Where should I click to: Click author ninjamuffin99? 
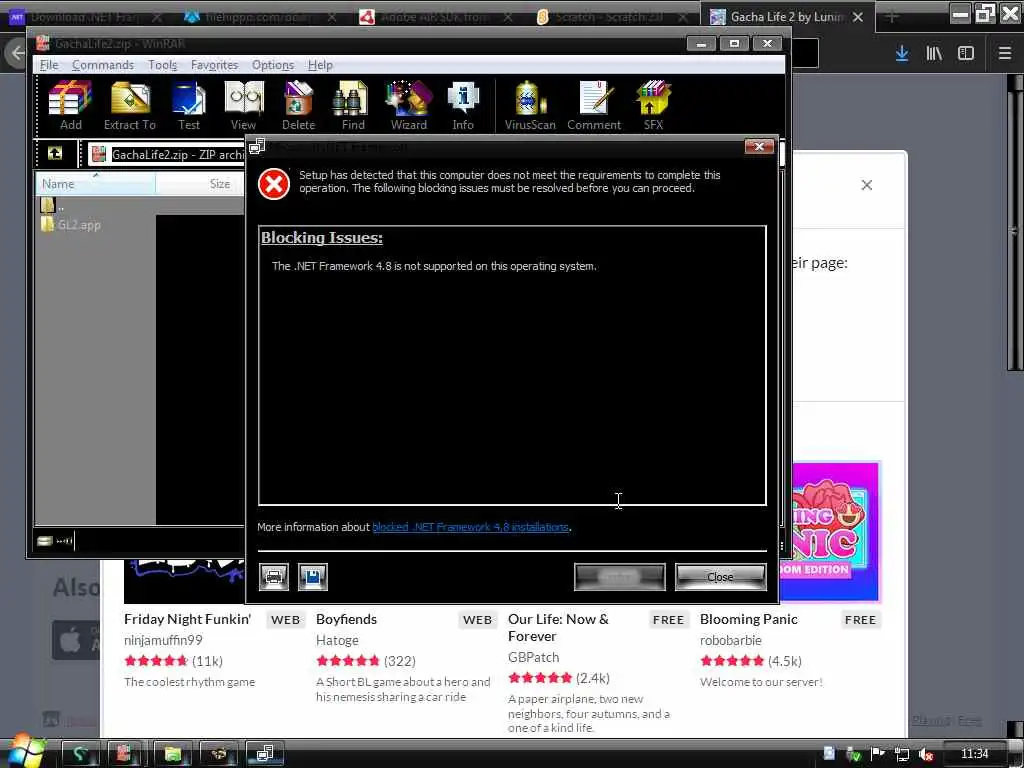(163, 640)
